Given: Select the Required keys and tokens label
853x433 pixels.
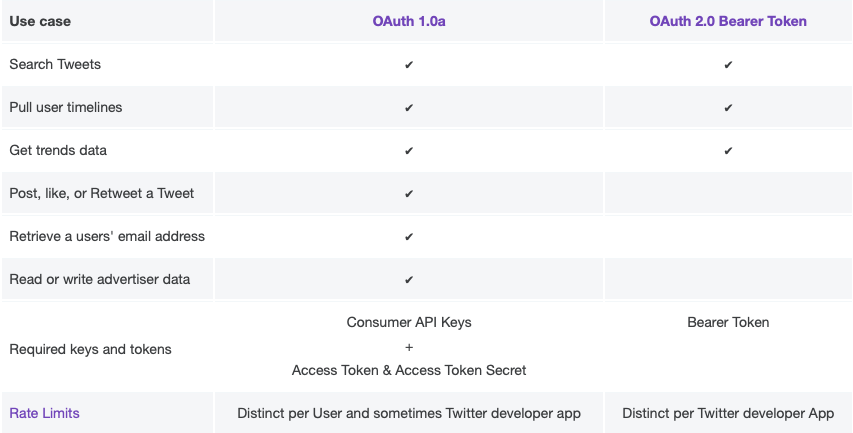Looking at the screenshot, I should [x=90, y=349].
